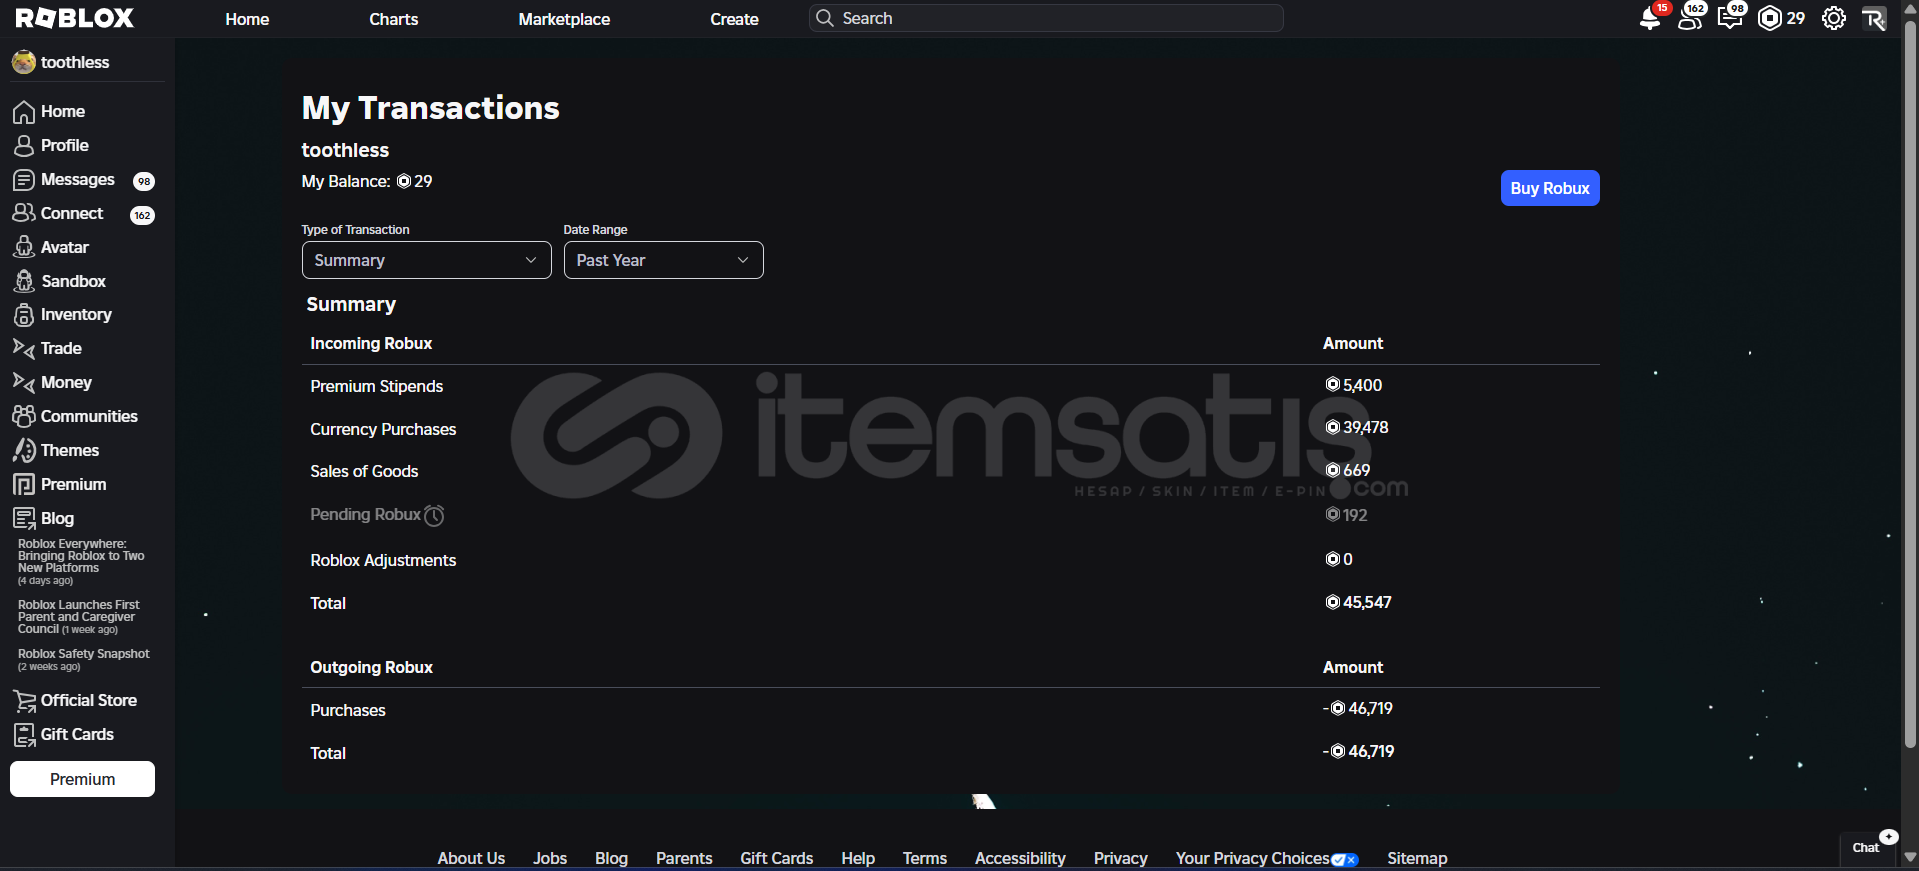The height and width of the screenshot is (871, 1919).
Task: Click the toothless avatar picture in sidebar
Action: [x=24, y=62]
